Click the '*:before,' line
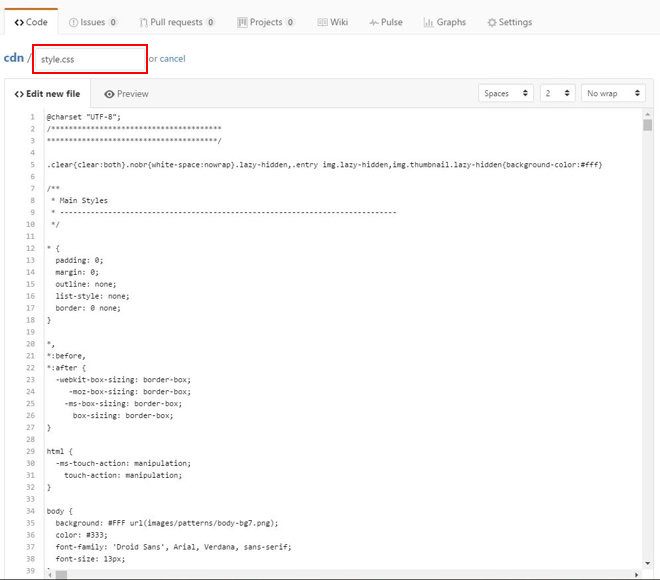This screenshot has width=660, height=580. point(66,356)
